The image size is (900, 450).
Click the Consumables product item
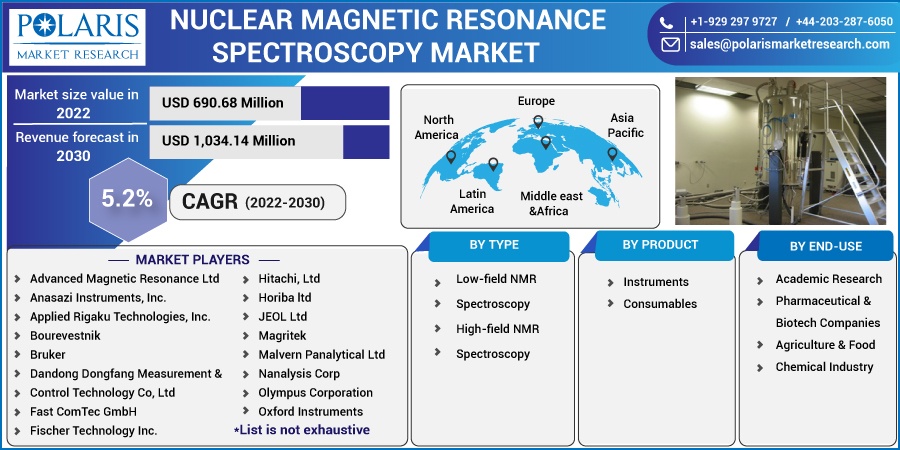pos(660,304)
